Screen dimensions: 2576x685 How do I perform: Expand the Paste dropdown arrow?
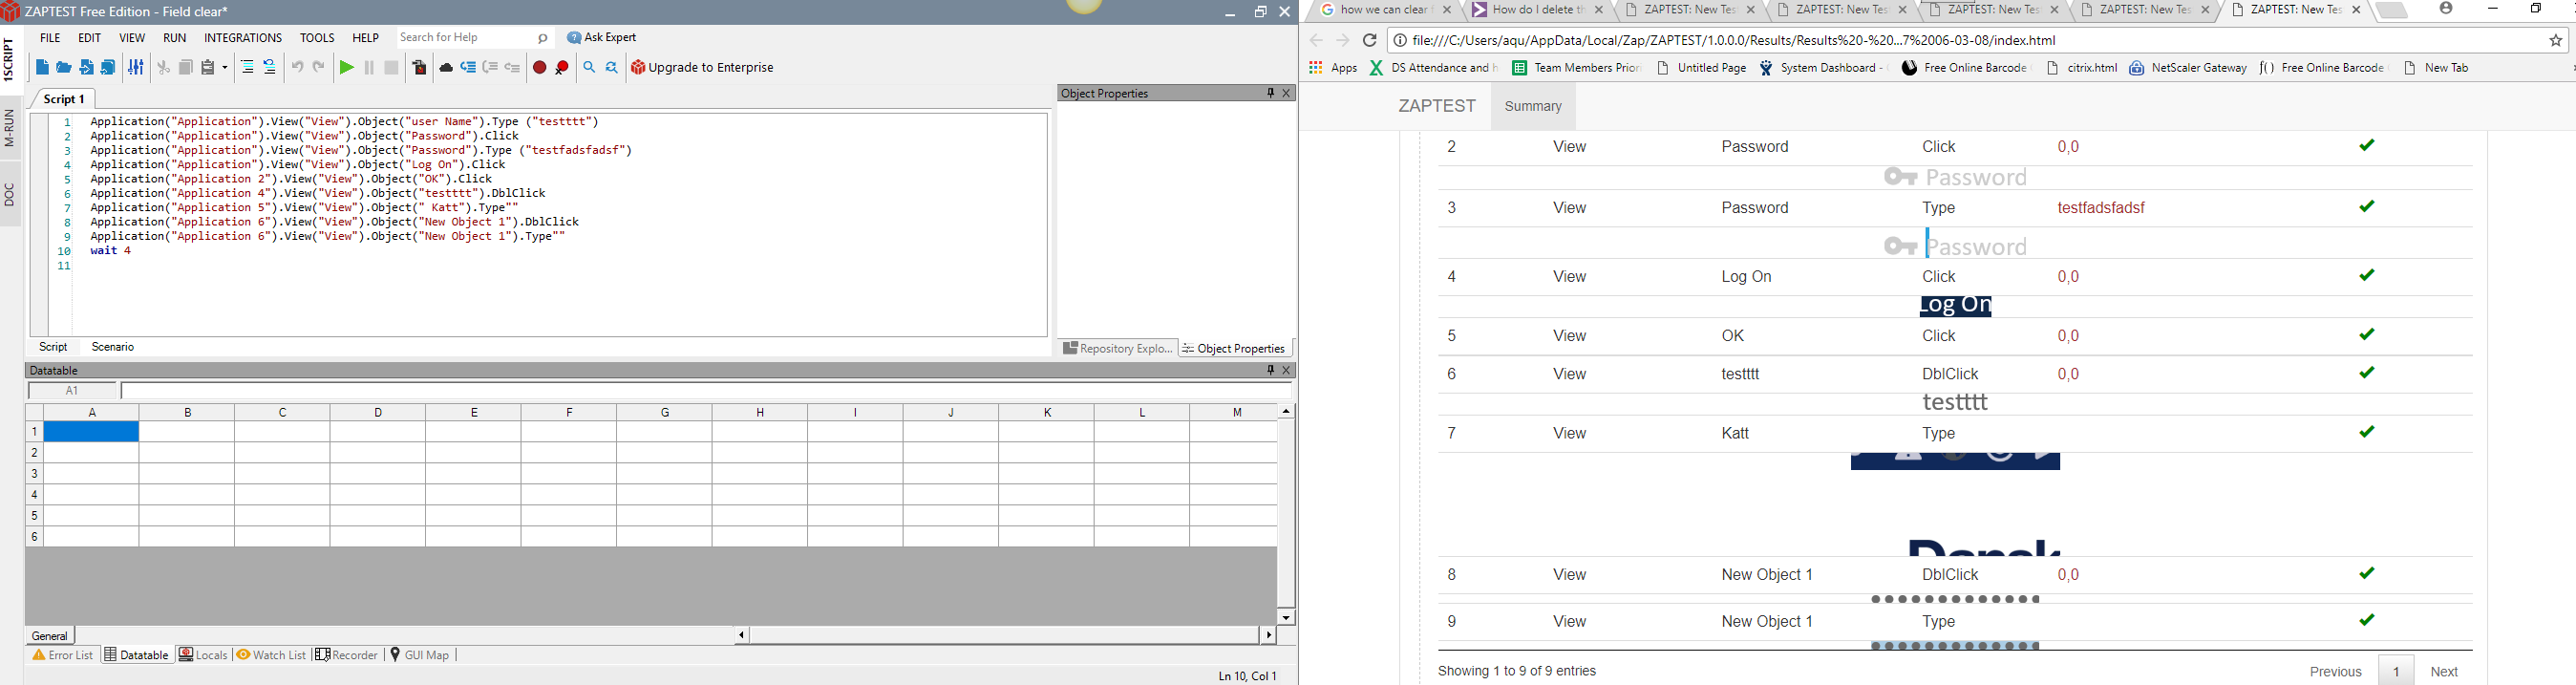pos(224,68)
